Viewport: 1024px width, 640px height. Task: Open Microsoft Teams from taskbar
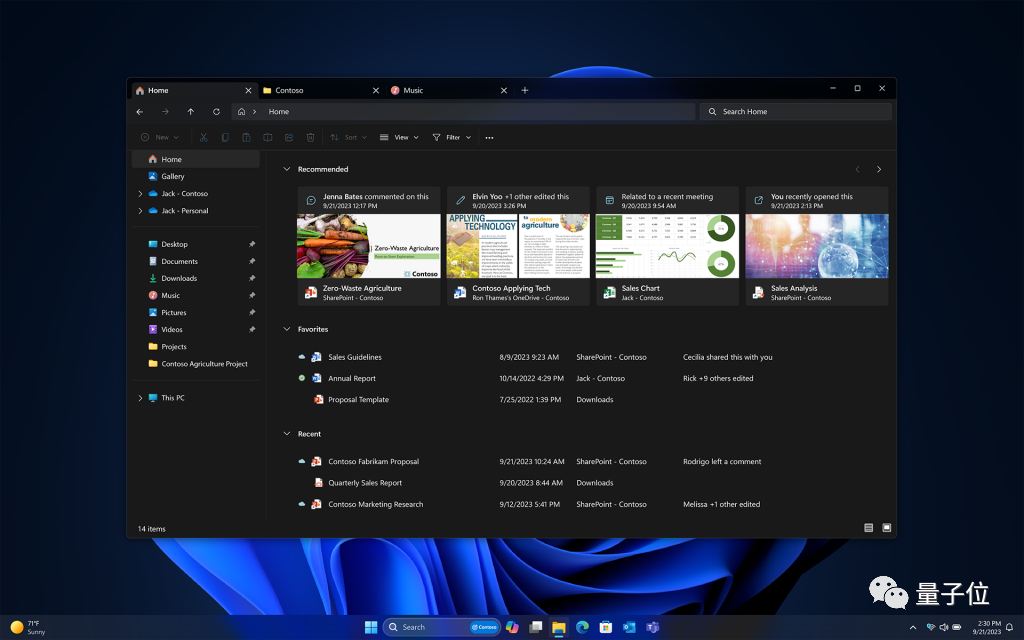tap(652, 627)
